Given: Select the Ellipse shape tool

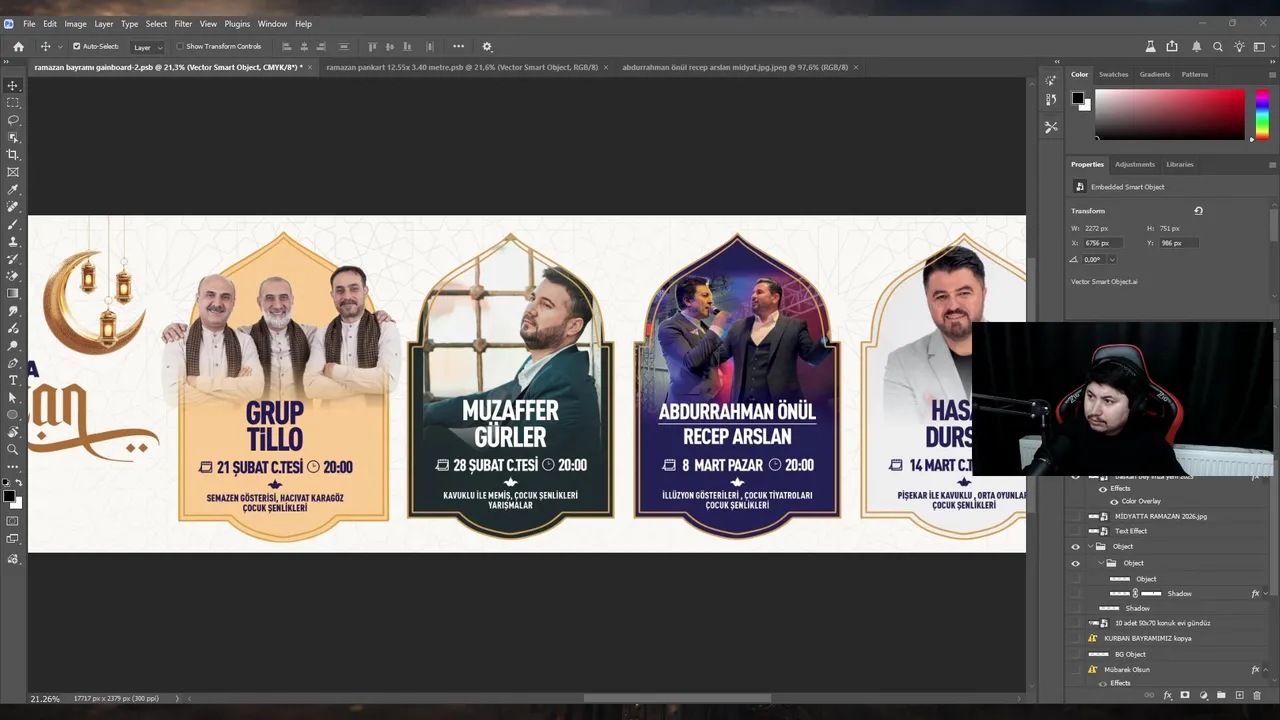Looking at the screenshot, I should [x=13, y=415].
